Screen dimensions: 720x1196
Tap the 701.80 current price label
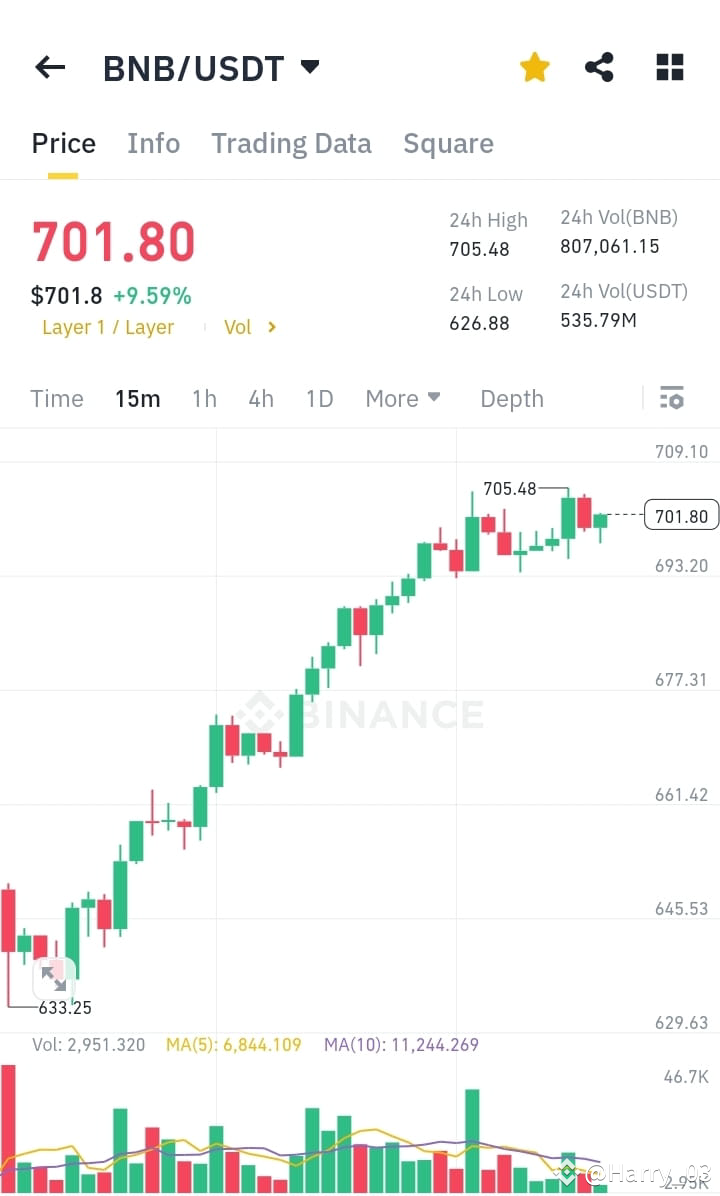tap(681, 516)
